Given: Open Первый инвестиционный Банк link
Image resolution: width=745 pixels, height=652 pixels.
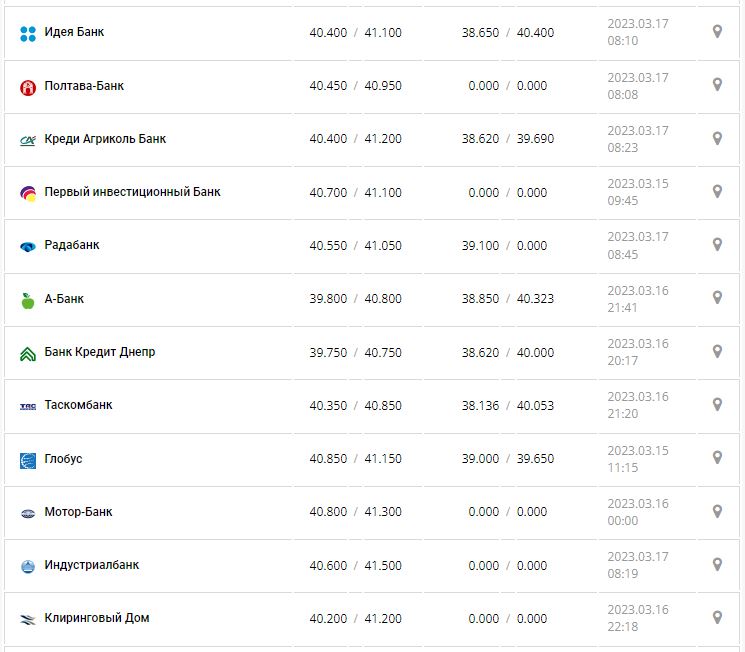Looking at the screenshot, I should (133, 192).
